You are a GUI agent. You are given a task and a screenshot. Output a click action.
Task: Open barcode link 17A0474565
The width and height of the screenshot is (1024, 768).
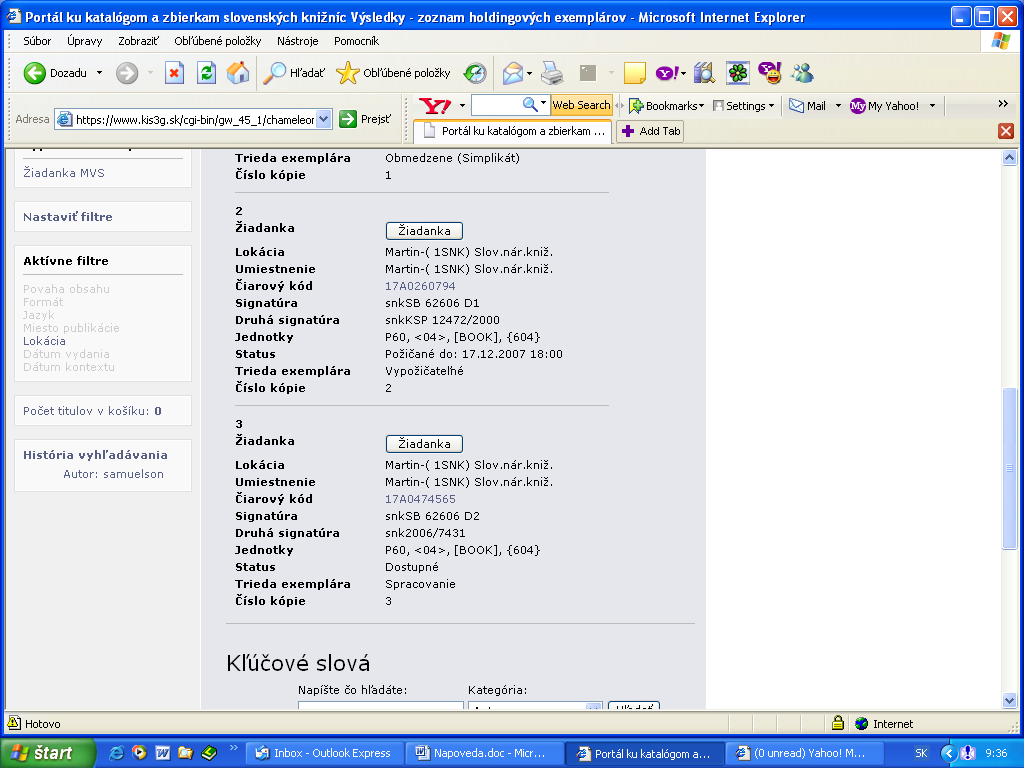click(420, 499)
